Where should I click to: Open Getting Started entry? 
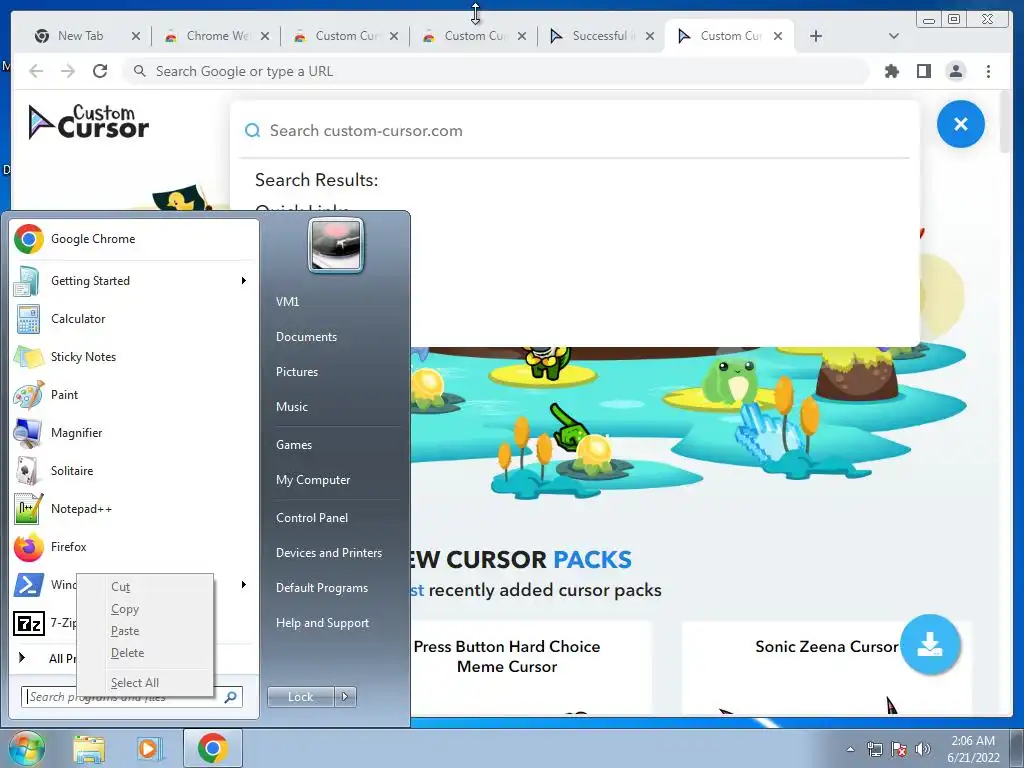(135, 281)
